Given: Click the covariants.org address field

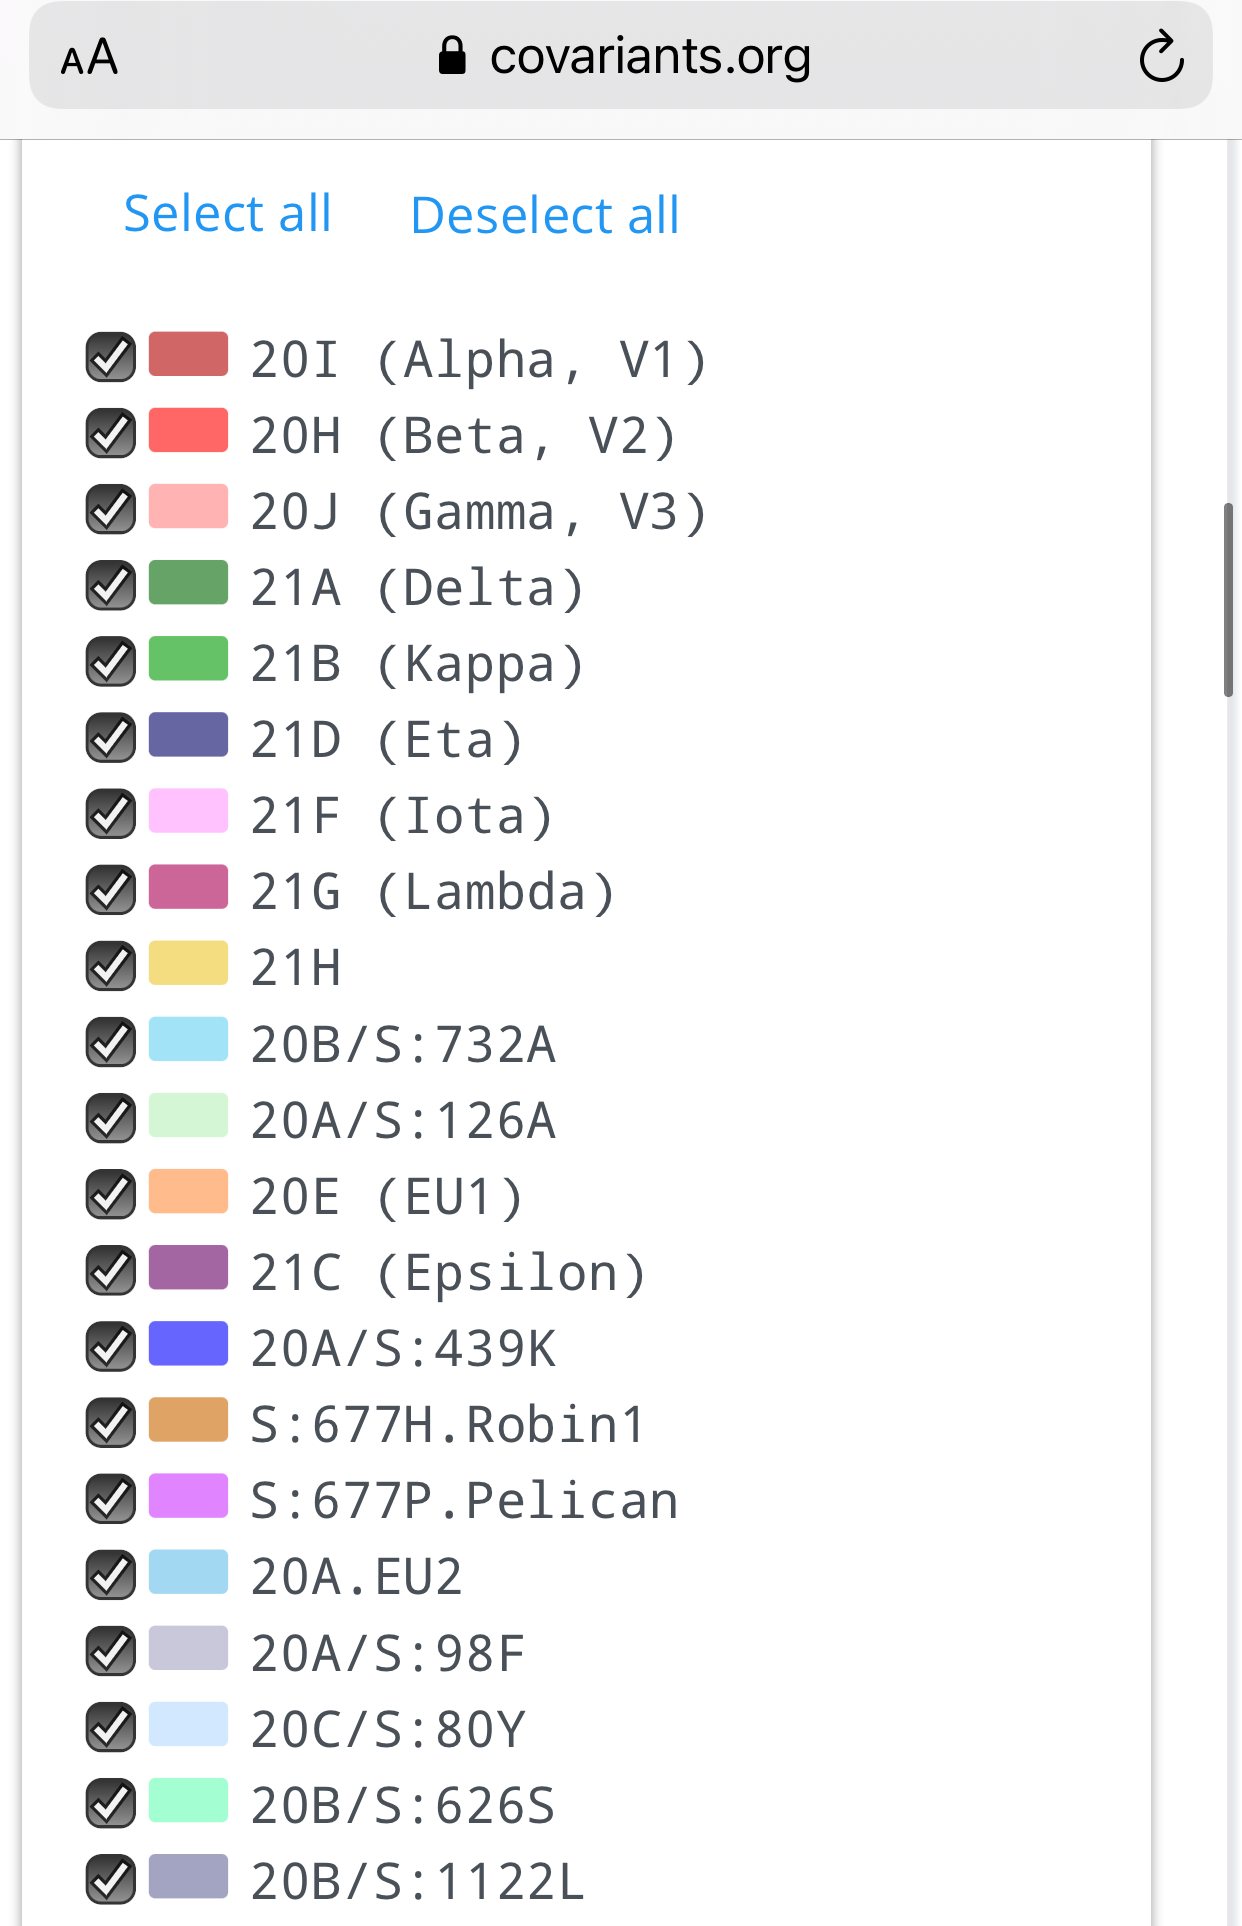Looking at the screenshot, I should coord(650,57).
